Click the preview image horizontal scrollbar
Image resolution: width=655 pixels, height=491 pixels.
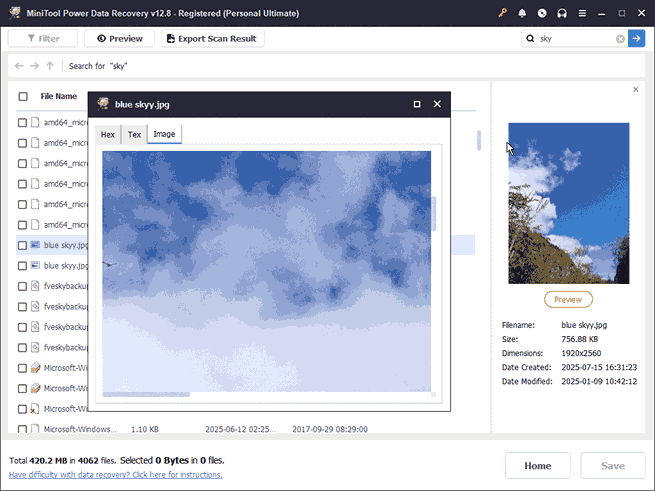coord(146,394)
